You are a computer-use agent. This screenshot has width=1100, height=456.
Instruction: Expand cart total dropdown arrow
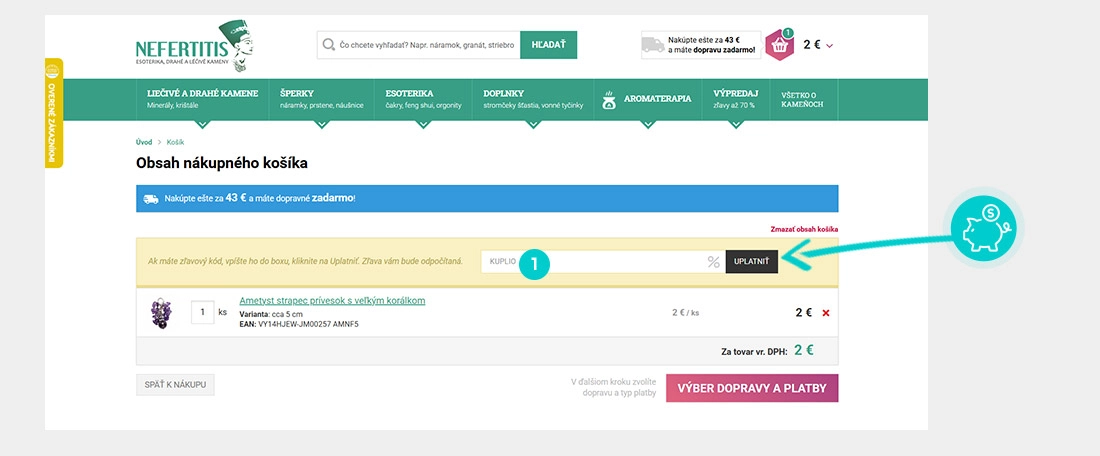coord(830,46)
